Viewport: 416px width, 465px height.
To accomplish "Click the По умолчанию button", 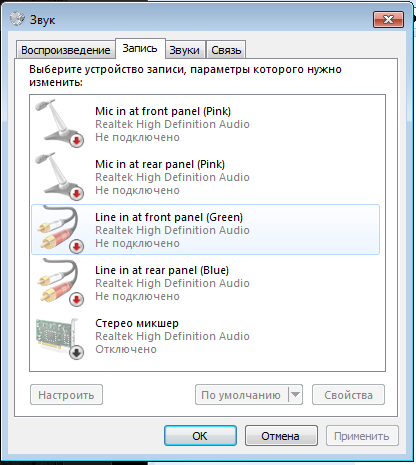I will pos(241,395).
